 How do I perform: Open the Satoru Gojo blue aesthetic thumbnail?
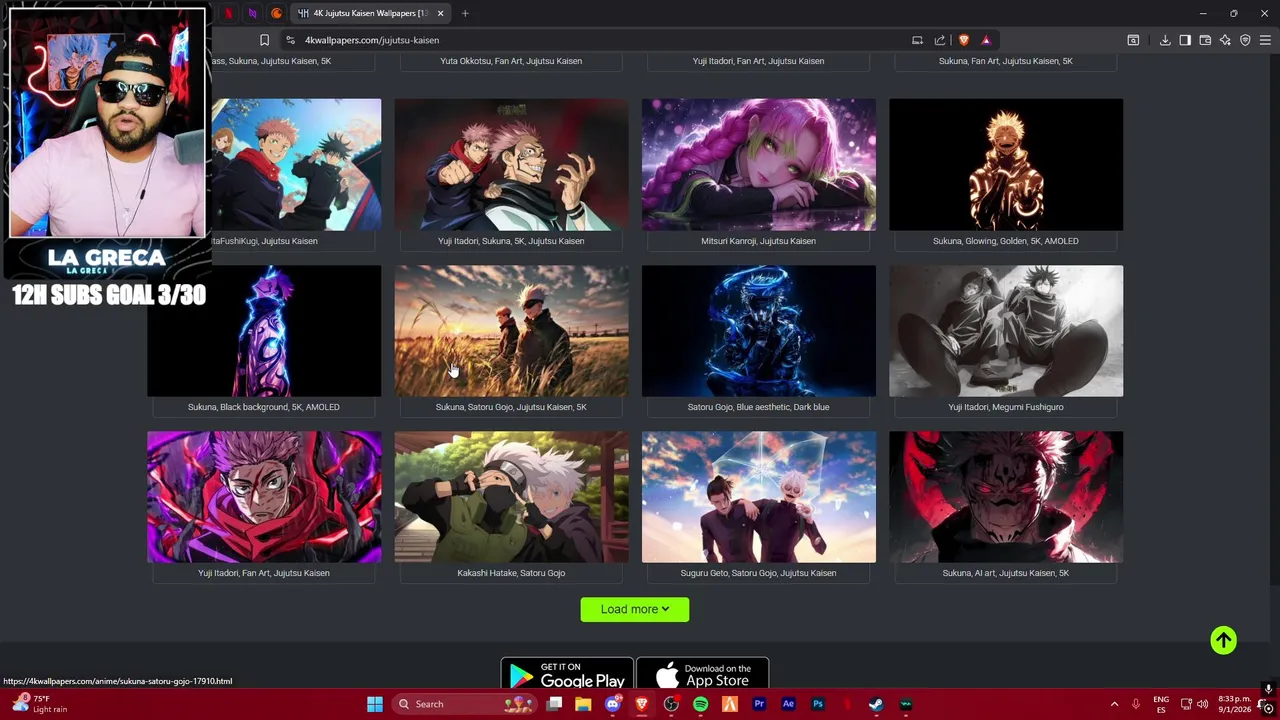[x=758, y=331]
